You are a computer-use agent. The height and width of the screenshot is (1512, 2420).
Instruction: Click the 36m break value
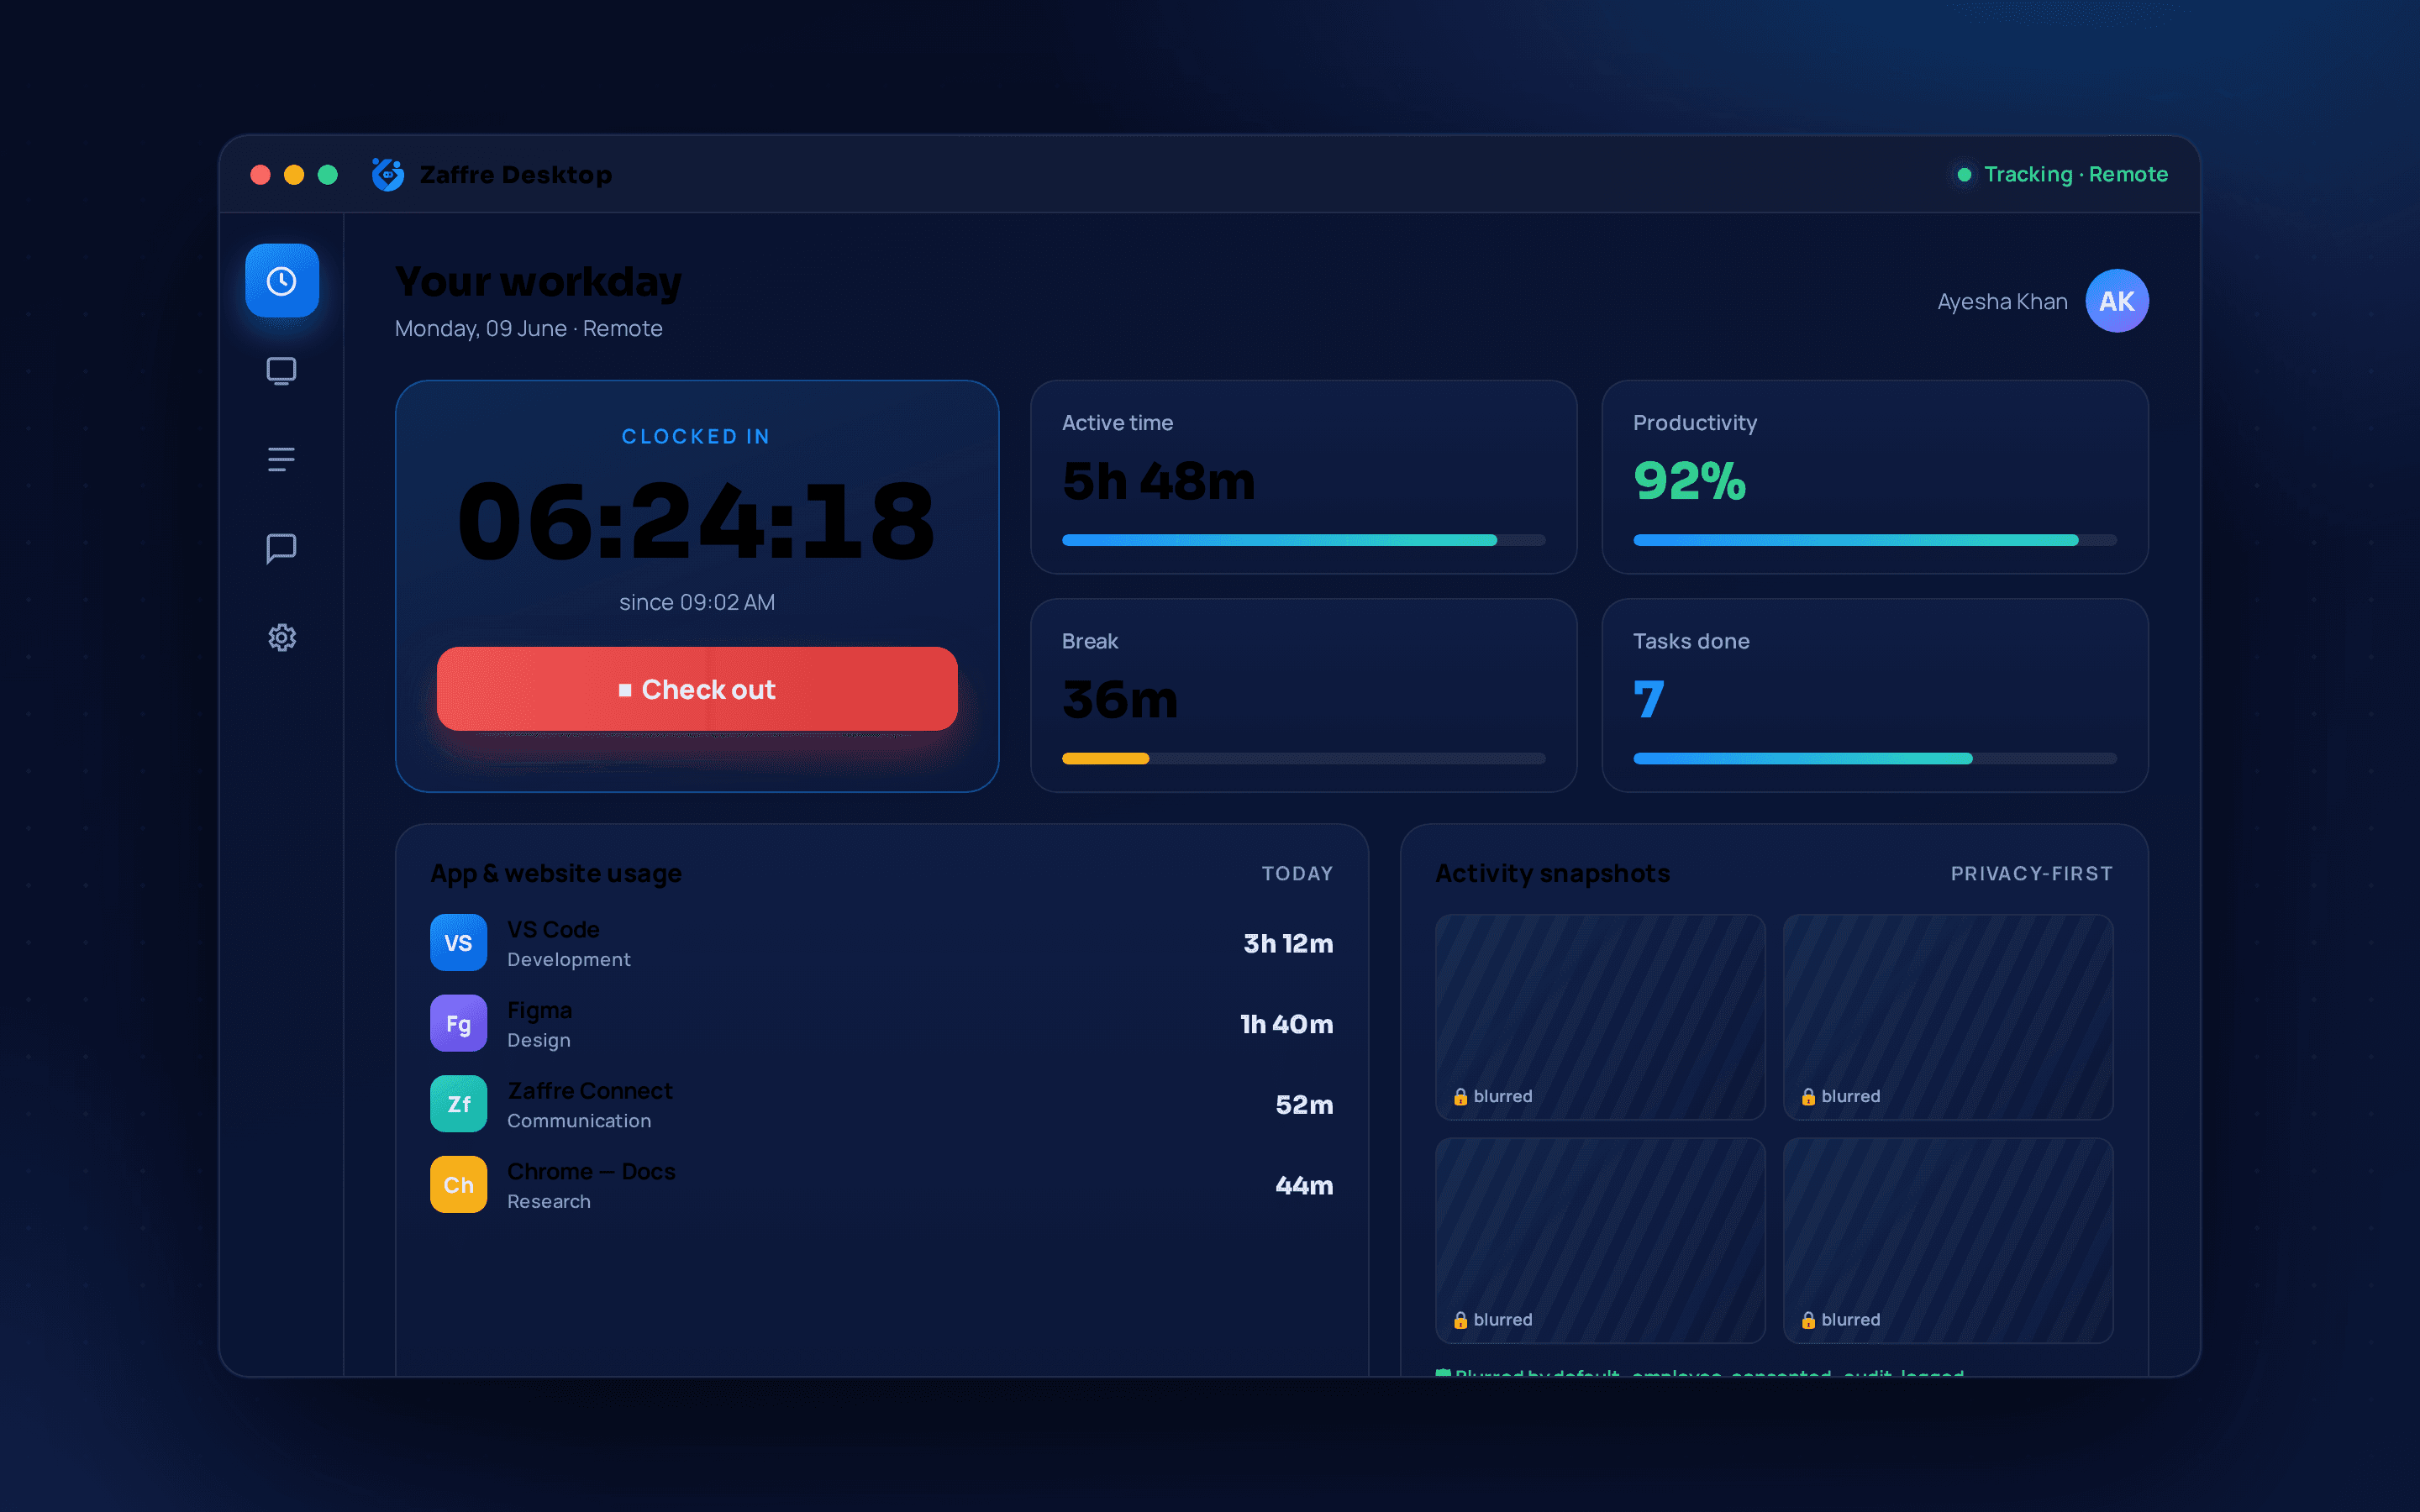1120,699
